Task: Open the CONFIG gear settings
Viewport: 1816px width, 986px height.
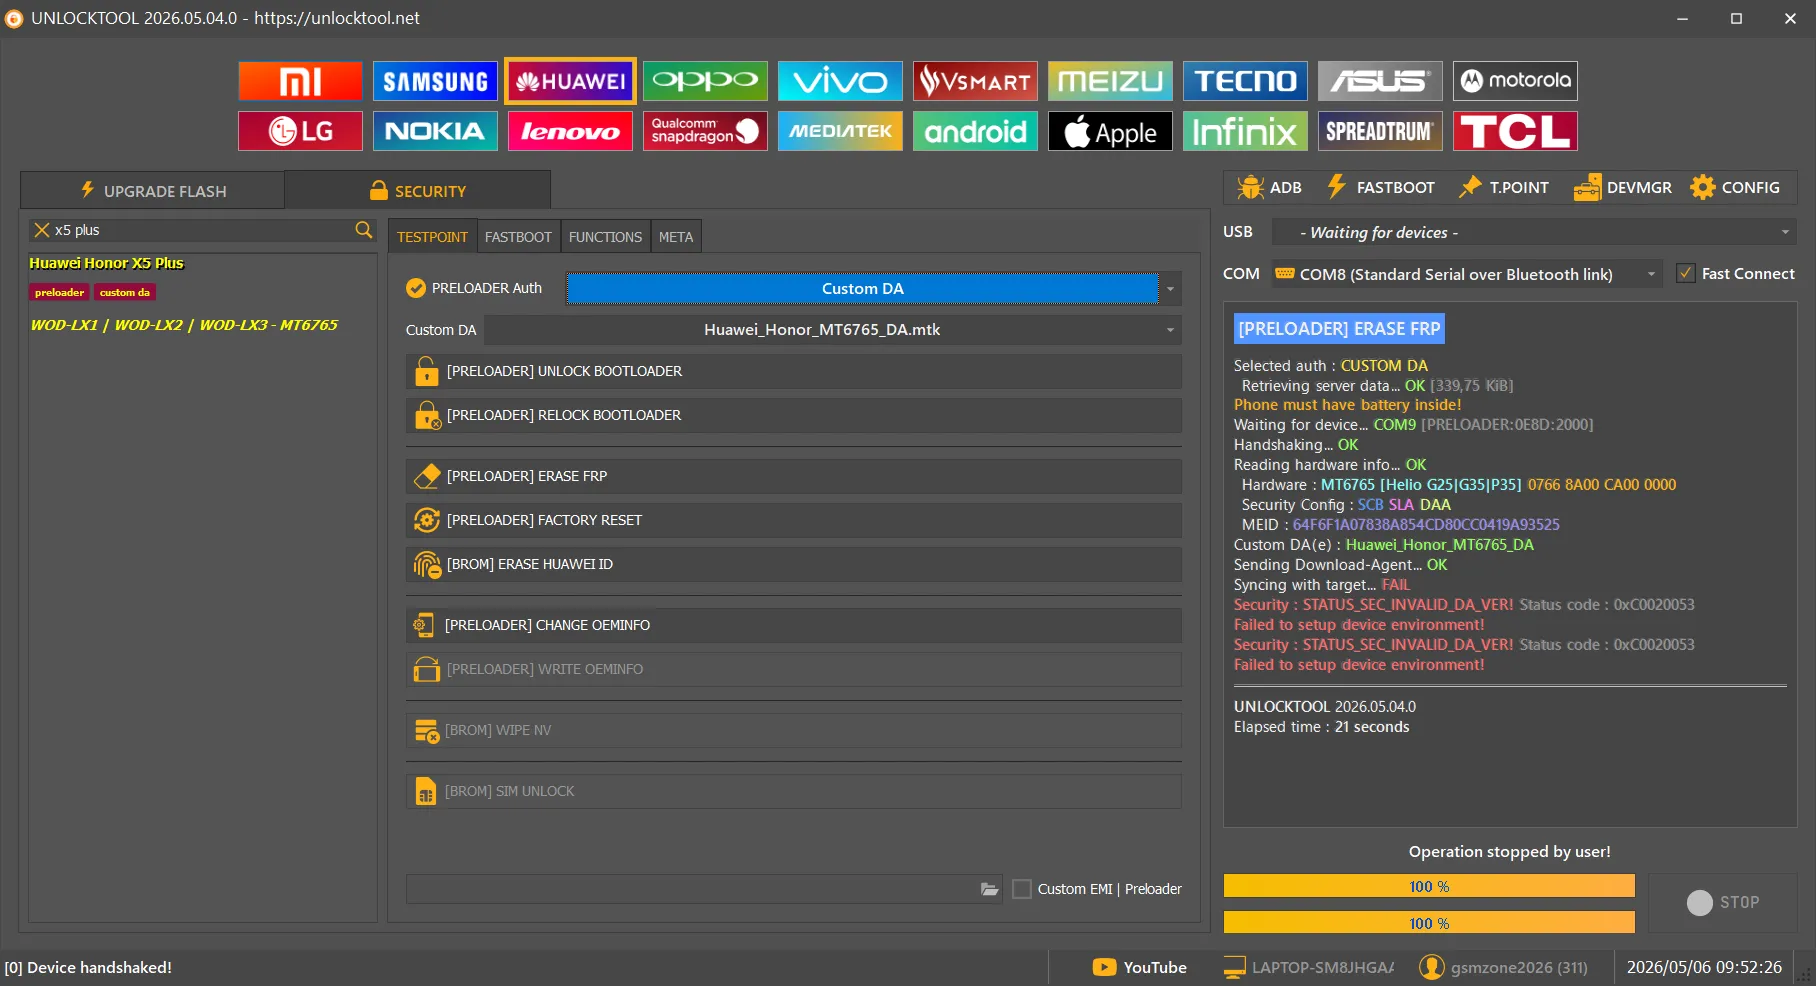Action: tap(1735, 187)
